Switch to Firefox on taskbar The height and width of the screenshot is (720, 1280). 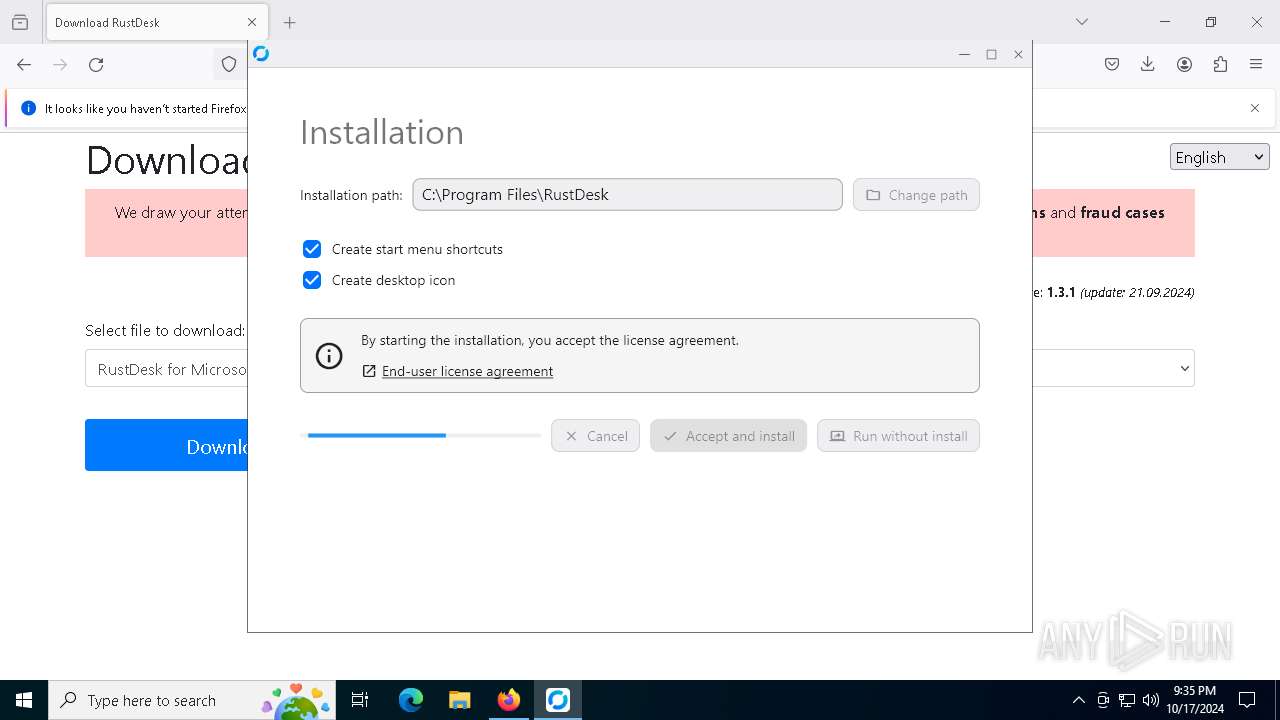(x=508, y=700)
